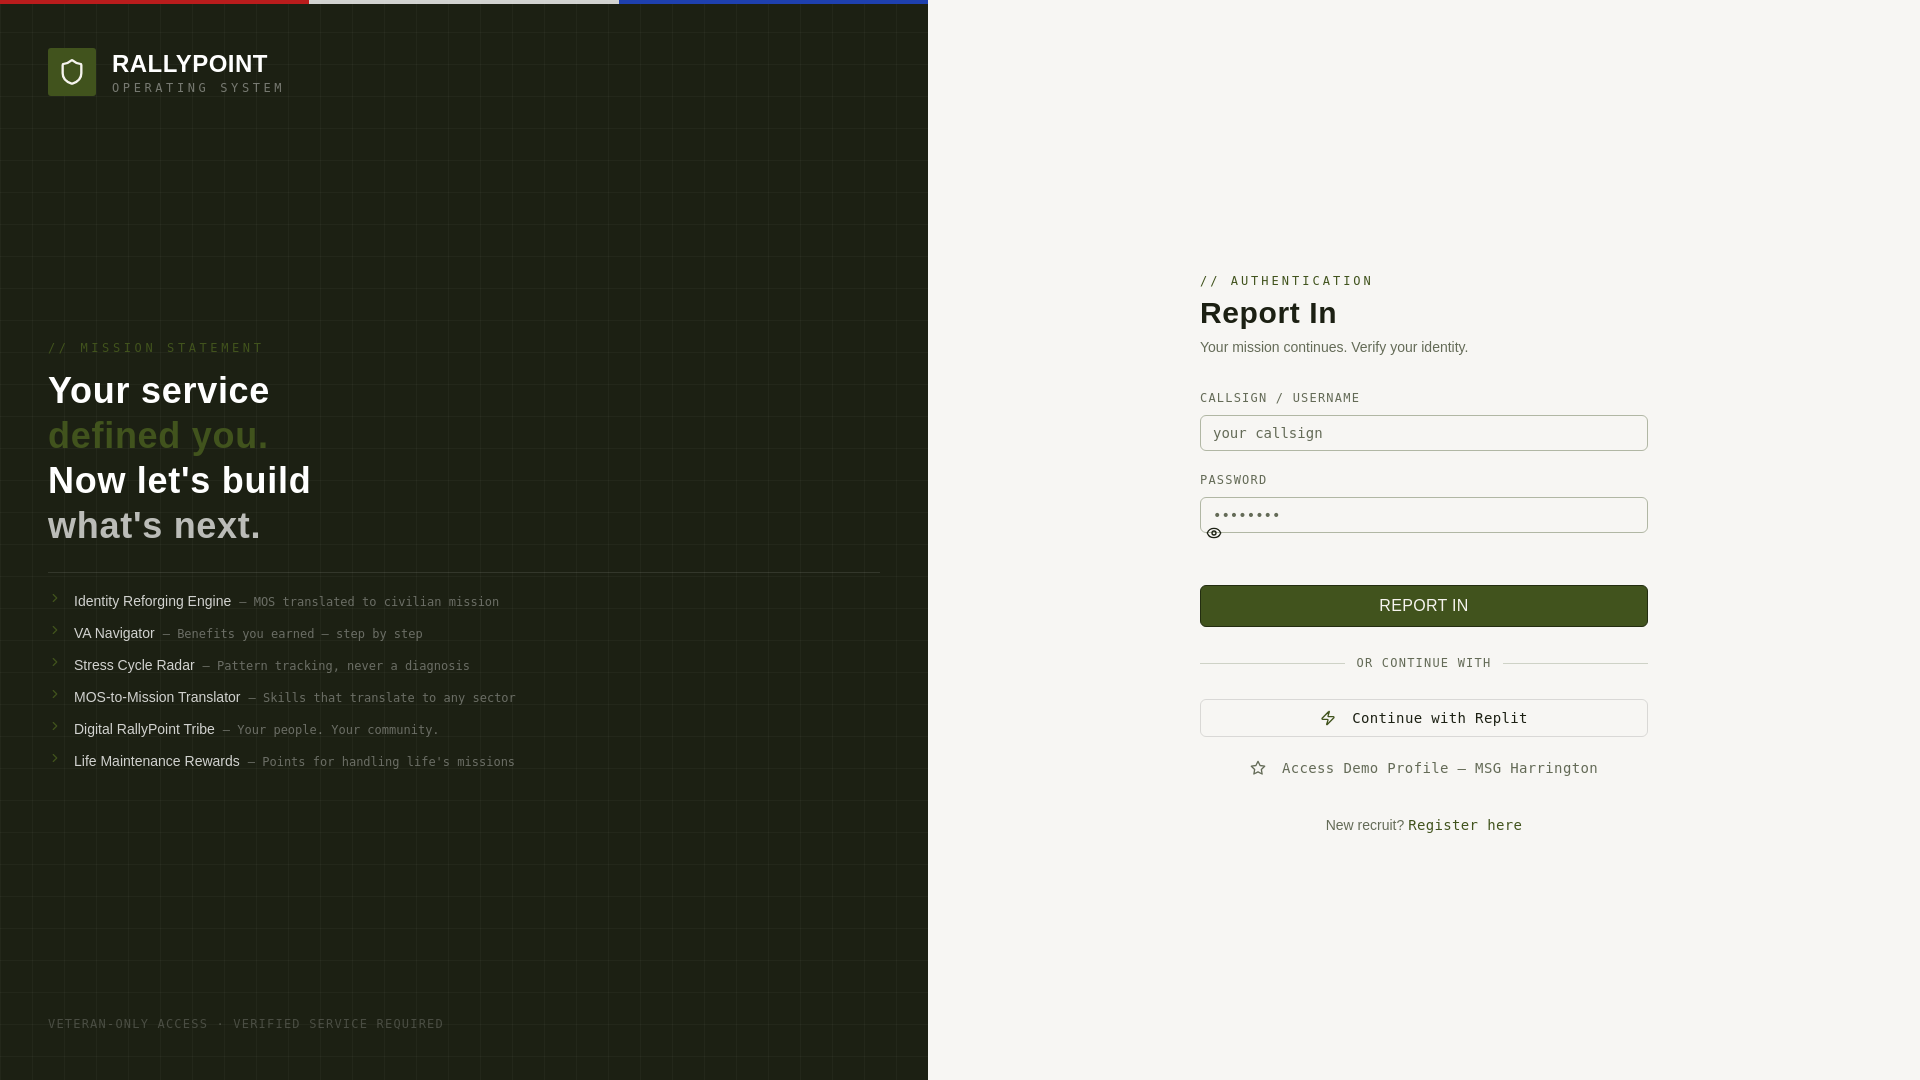Click the VETERAN-ONLY ACCESS footer text
Screen dimensions: 1920x1080
click(x=246, y=1024)
